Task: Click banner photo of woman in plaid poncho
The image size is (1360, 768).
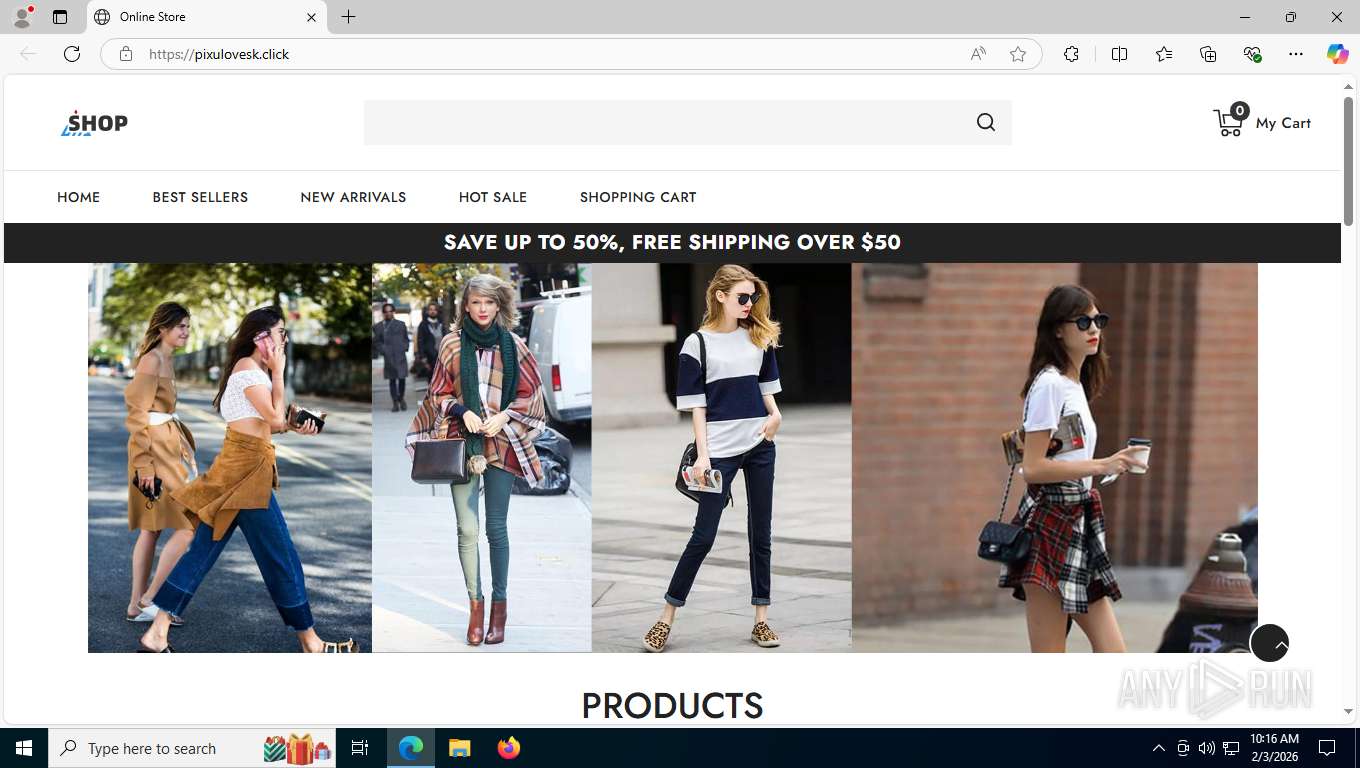Action: [x=482, y=458]
